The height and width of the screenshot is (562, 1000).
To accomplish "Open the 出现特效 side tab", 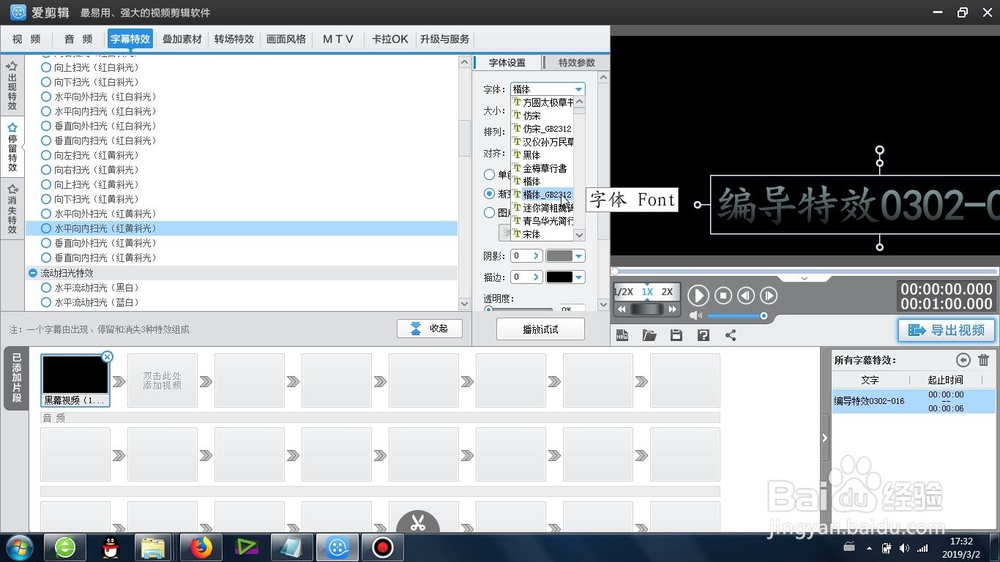I will point(12,86).
